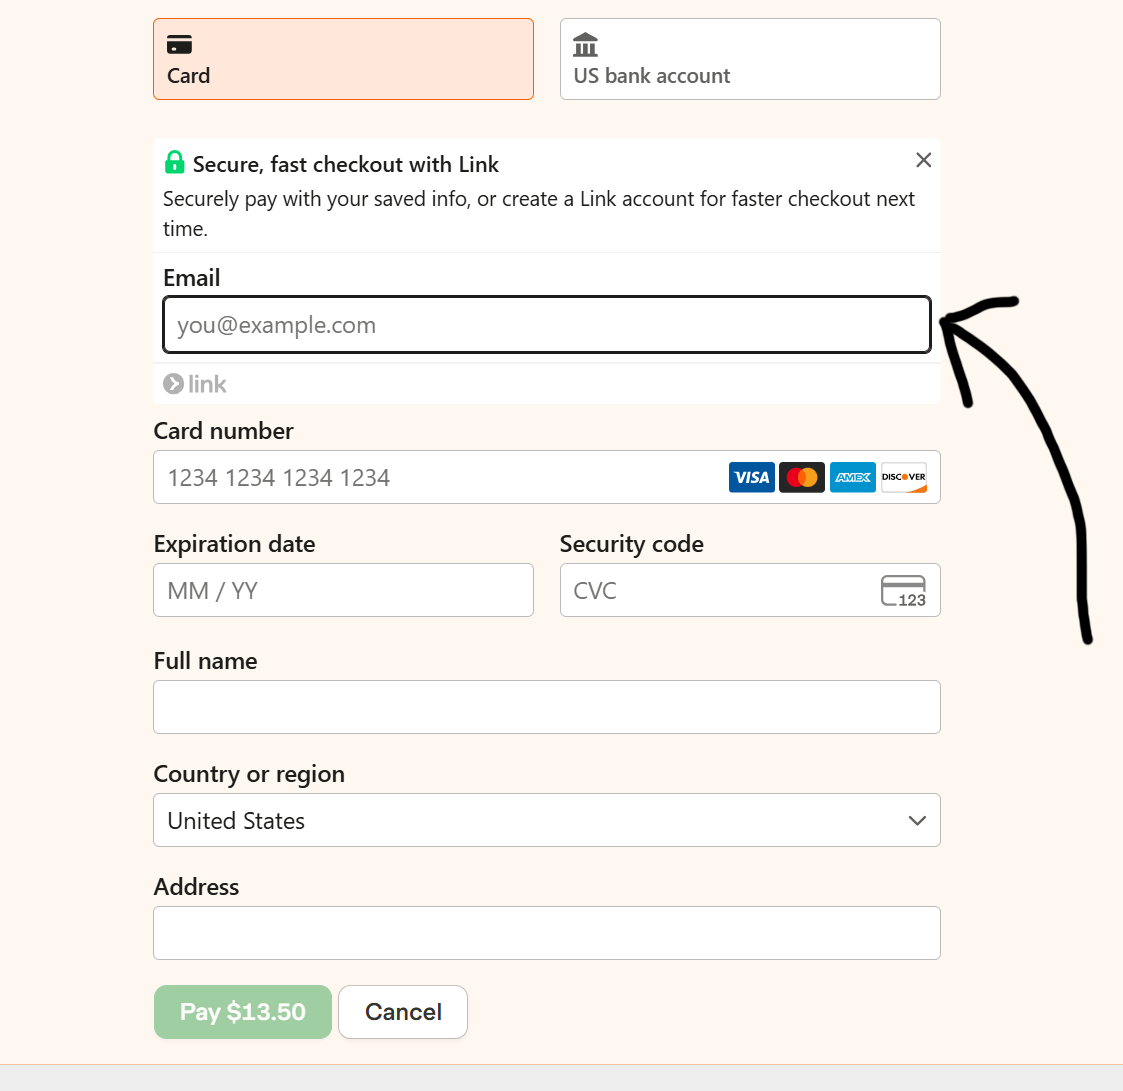1123x1091 pixels.
Task: Click the Discover card icon
Action: (x=903, y=477)
